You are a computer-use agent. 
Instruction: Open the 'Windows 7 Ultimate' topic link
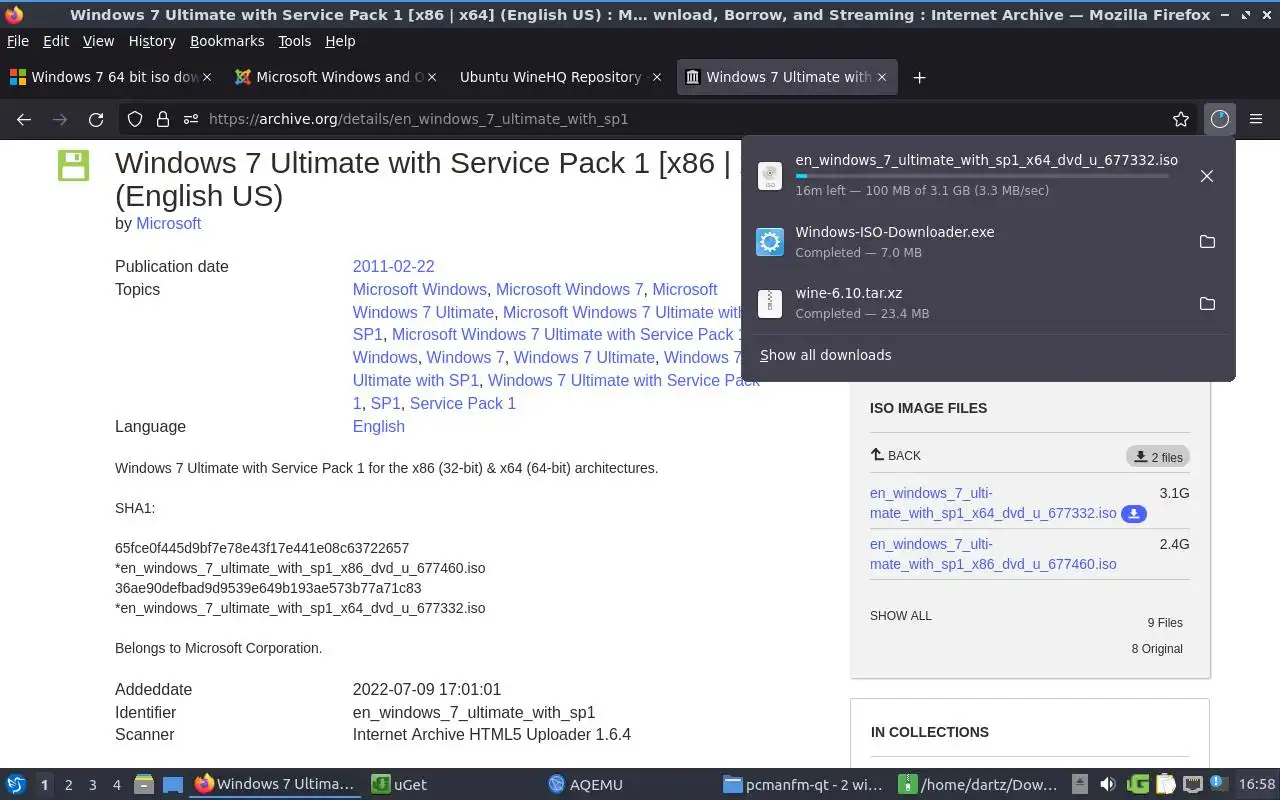[584, 357]
